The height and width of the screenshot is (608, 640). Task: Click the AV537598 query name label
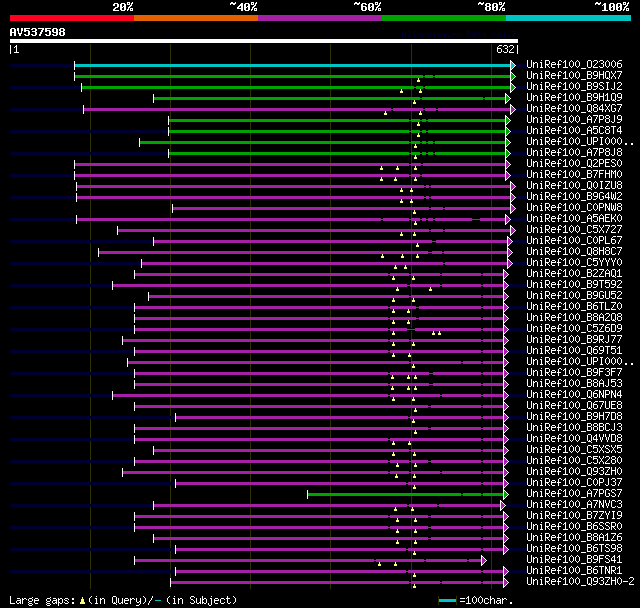(38, 32)
